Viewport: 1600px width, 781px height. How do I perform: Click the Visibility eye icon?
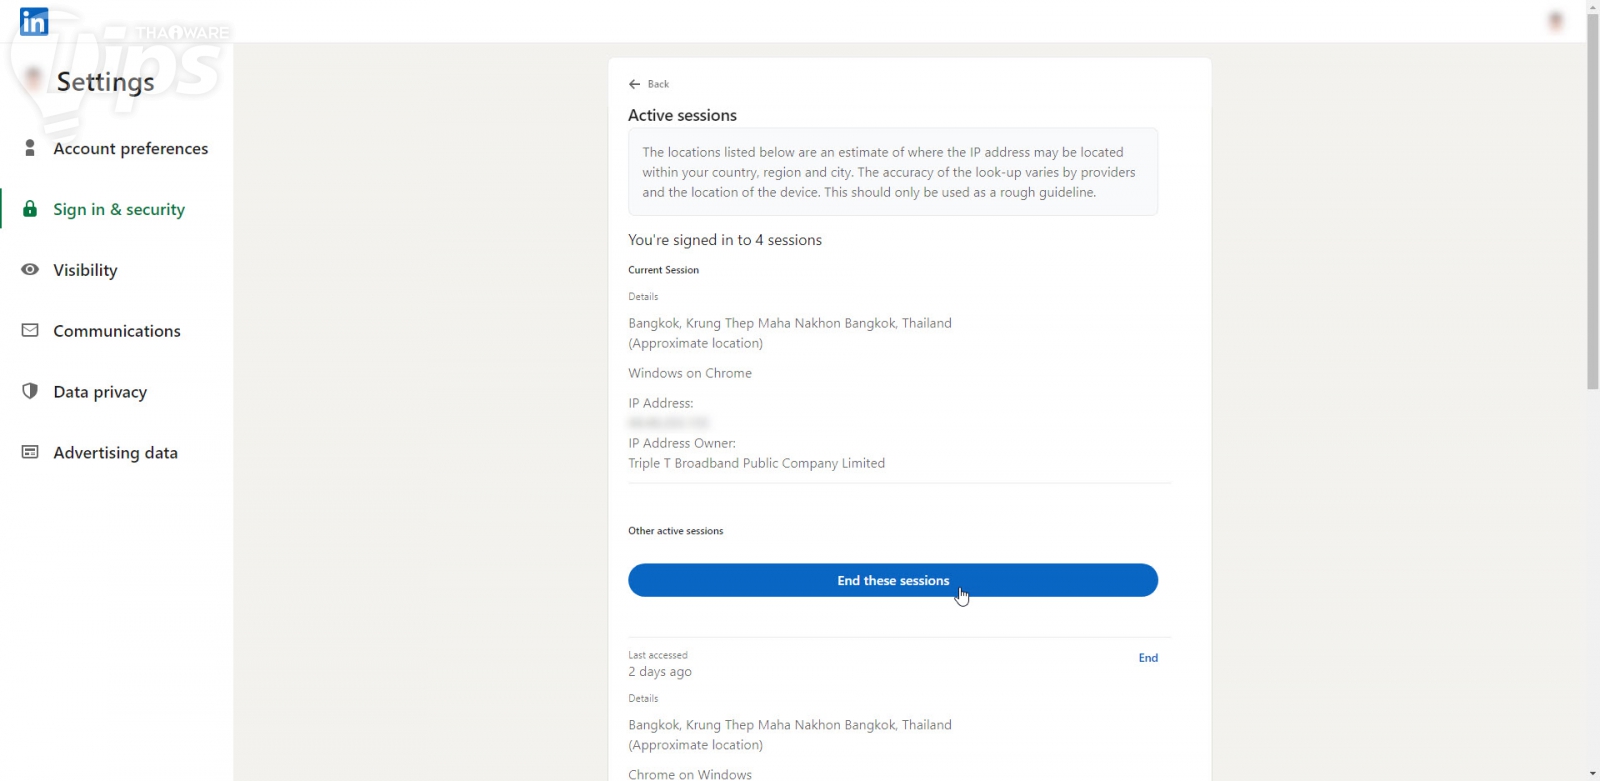tap(30, 270)
